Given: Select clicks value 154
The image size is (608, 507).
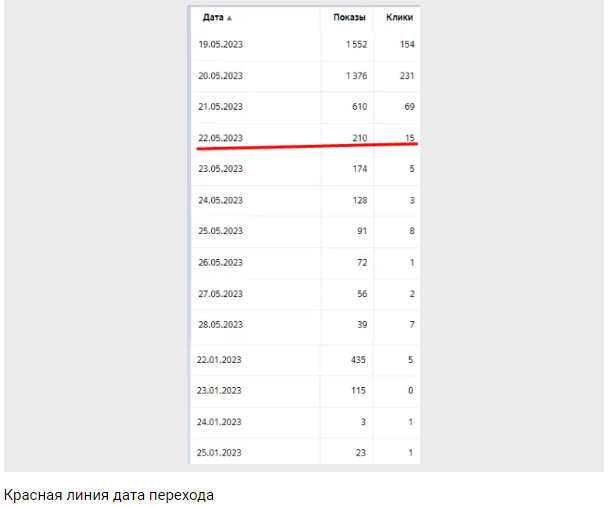Looking at the screenshot, I should (x=407, y=45).
